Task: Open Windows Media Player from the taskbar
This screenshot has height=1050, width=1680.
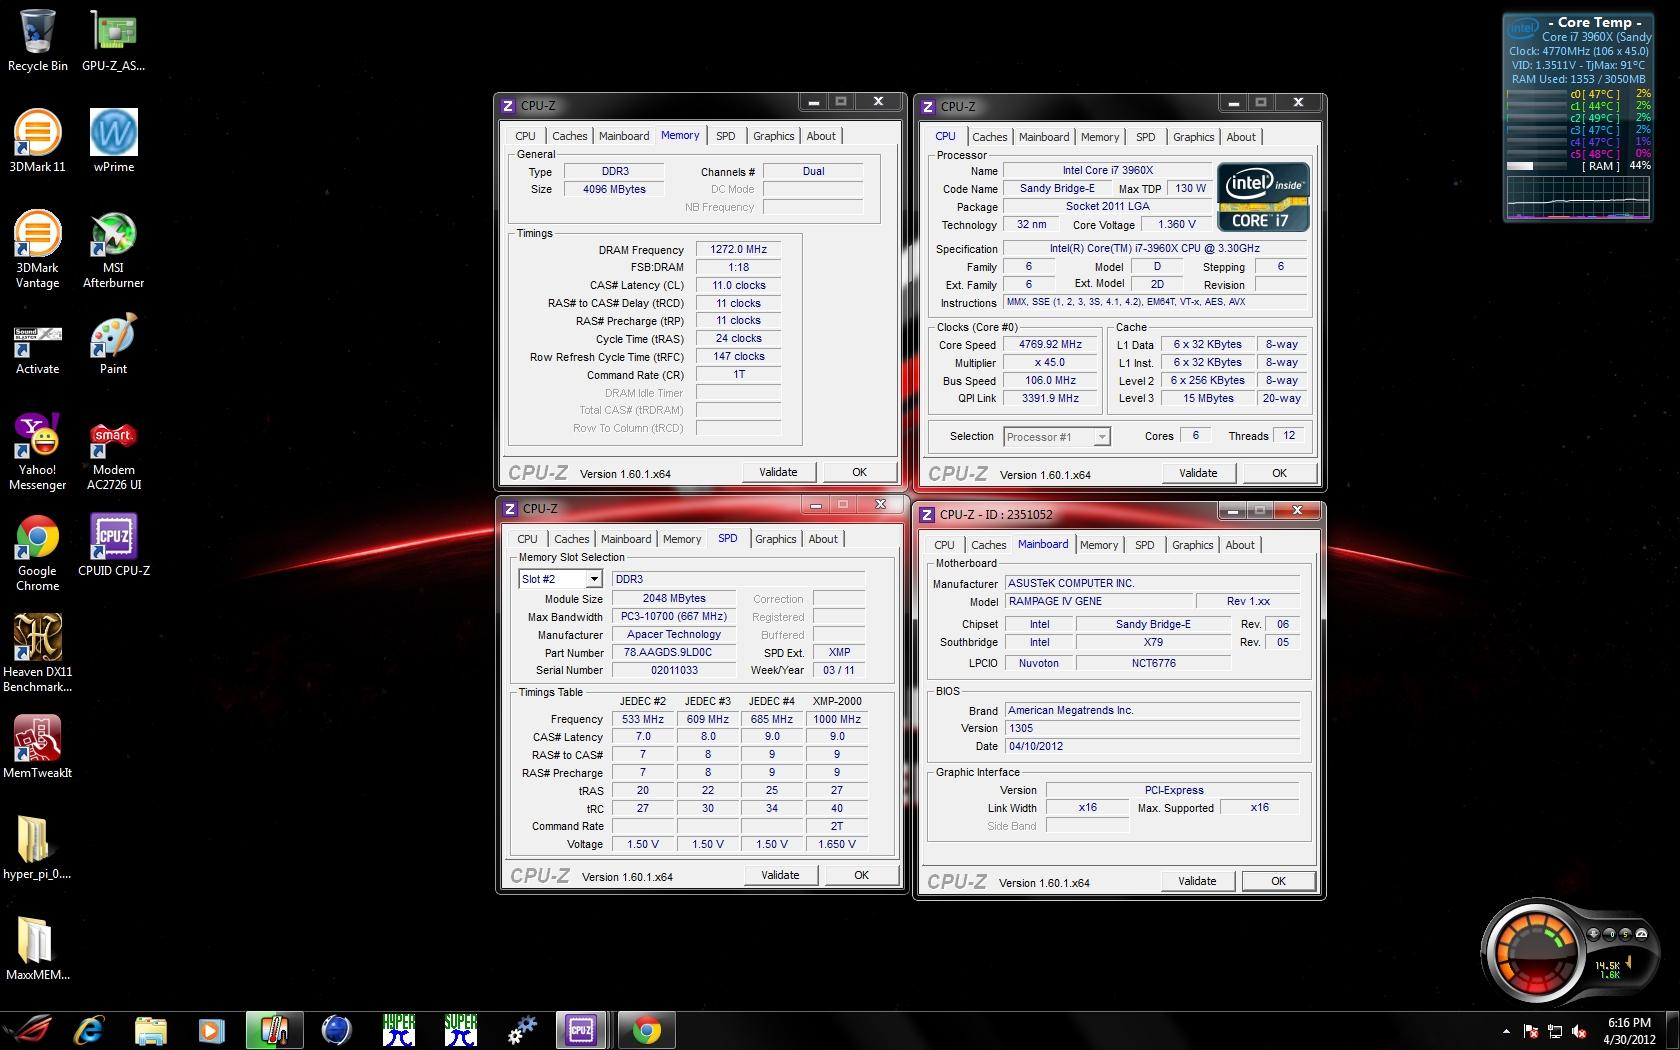Action: click(212, 1030)
